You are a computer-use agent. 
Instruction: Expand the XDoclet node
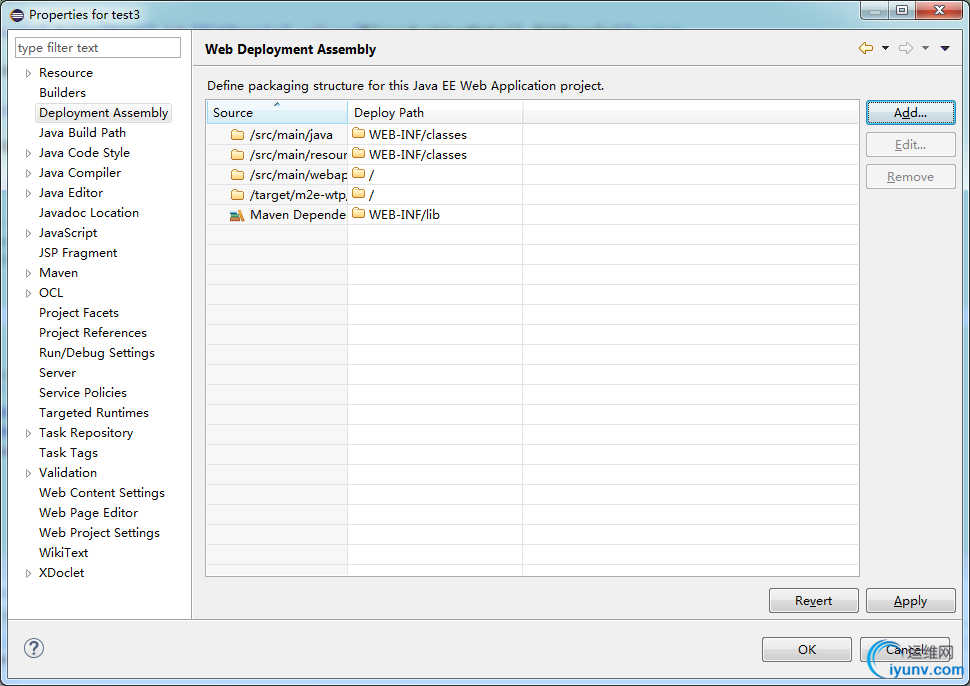point(28,573)
